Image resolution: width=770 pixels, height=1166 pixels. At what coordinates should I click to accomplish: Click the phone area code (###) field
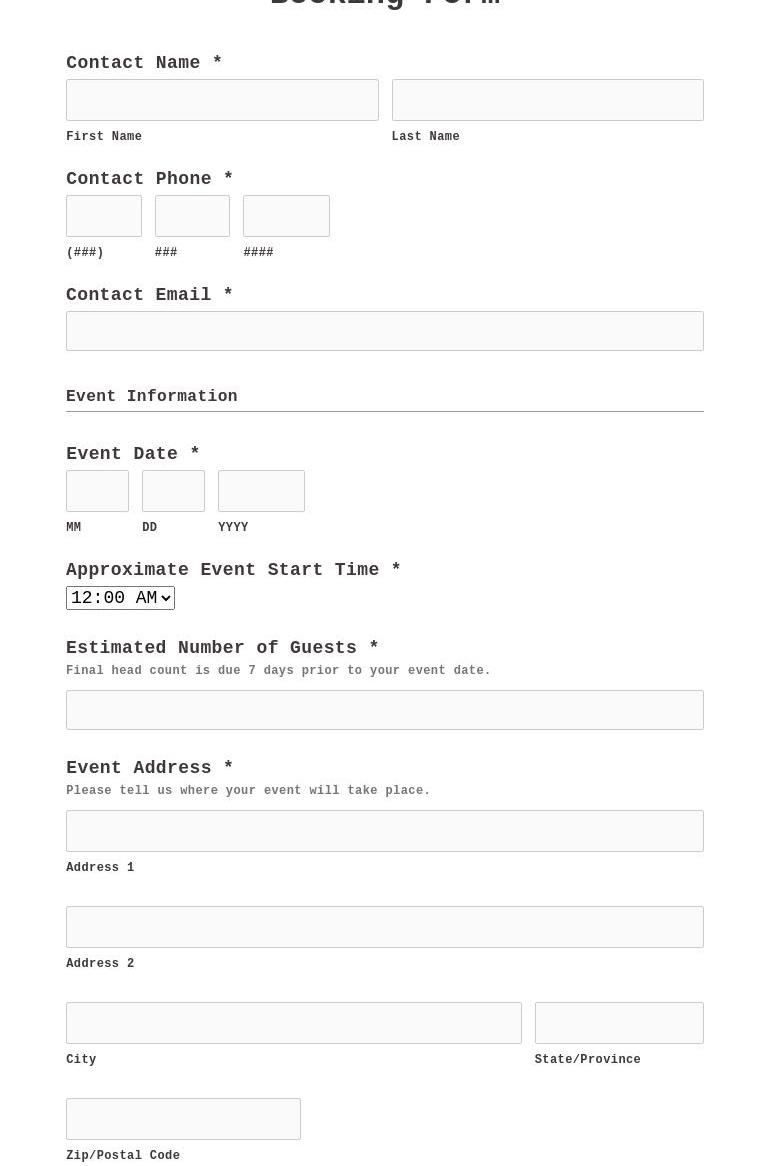tap(104, 216)
